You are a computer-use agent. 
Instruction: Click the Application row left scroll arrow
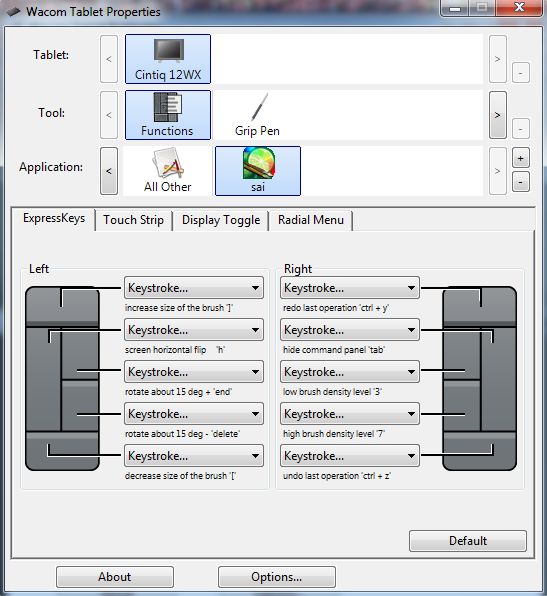tap(109, 171)
